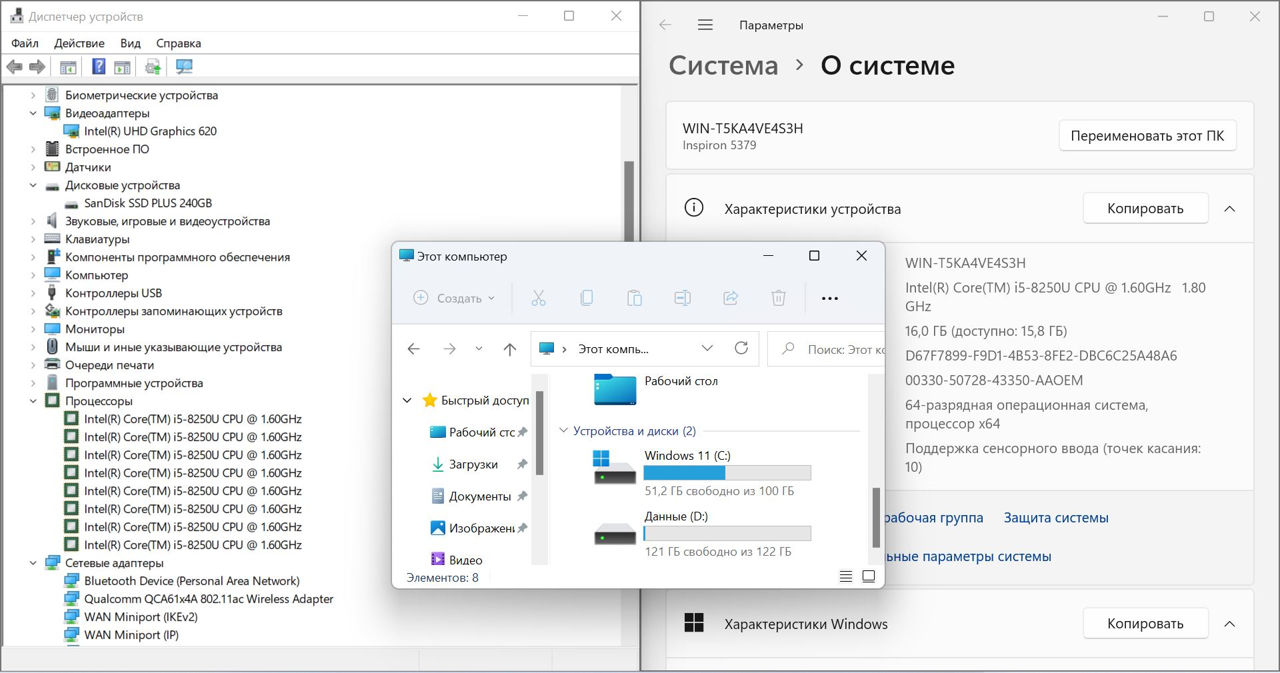Open the Windows 11 (C:) drive
1280x673 pixels.
coord(687,456)
